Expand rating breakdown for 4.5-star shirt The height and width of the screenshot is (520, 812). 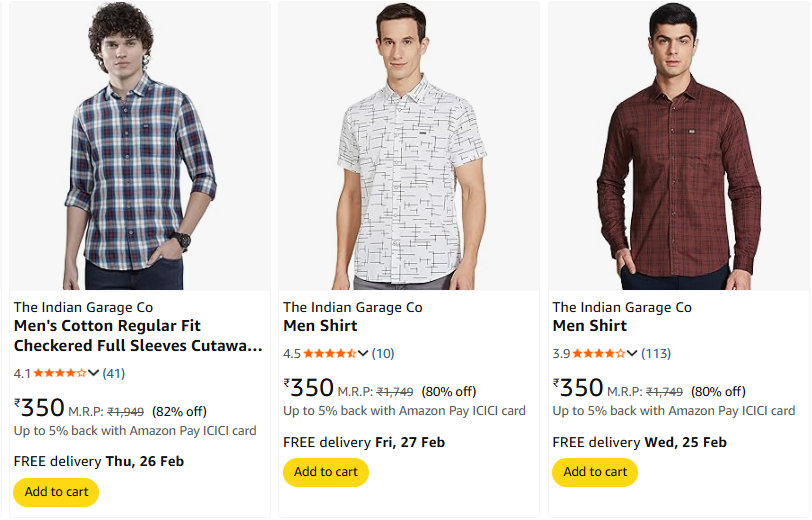(x=363, y=354)
